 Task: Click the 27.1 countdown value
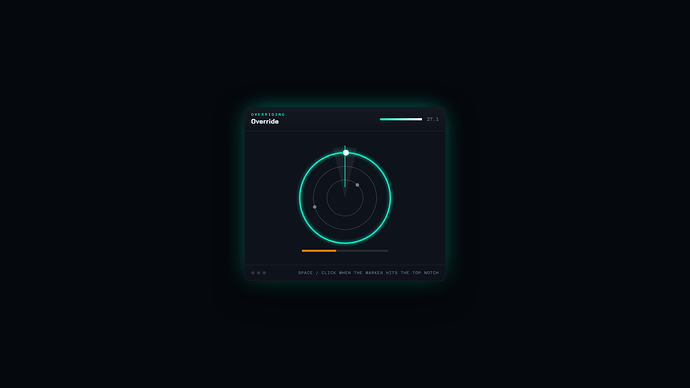[433, 119]
